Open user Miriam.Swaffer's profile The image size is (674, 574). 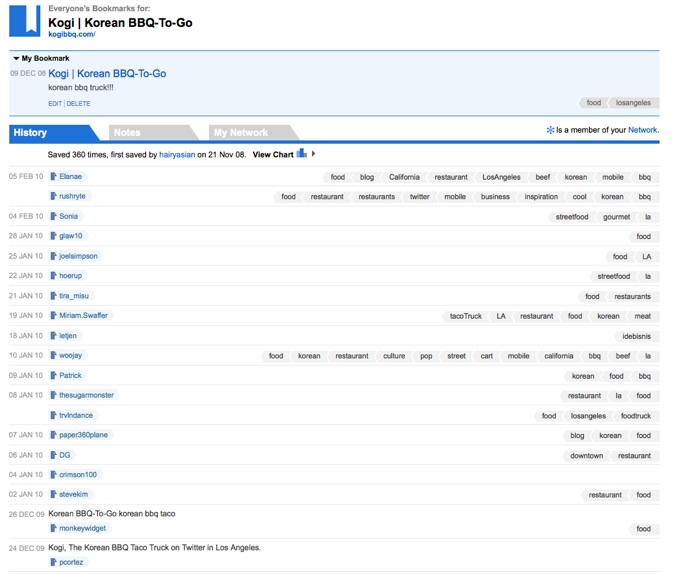83,316
